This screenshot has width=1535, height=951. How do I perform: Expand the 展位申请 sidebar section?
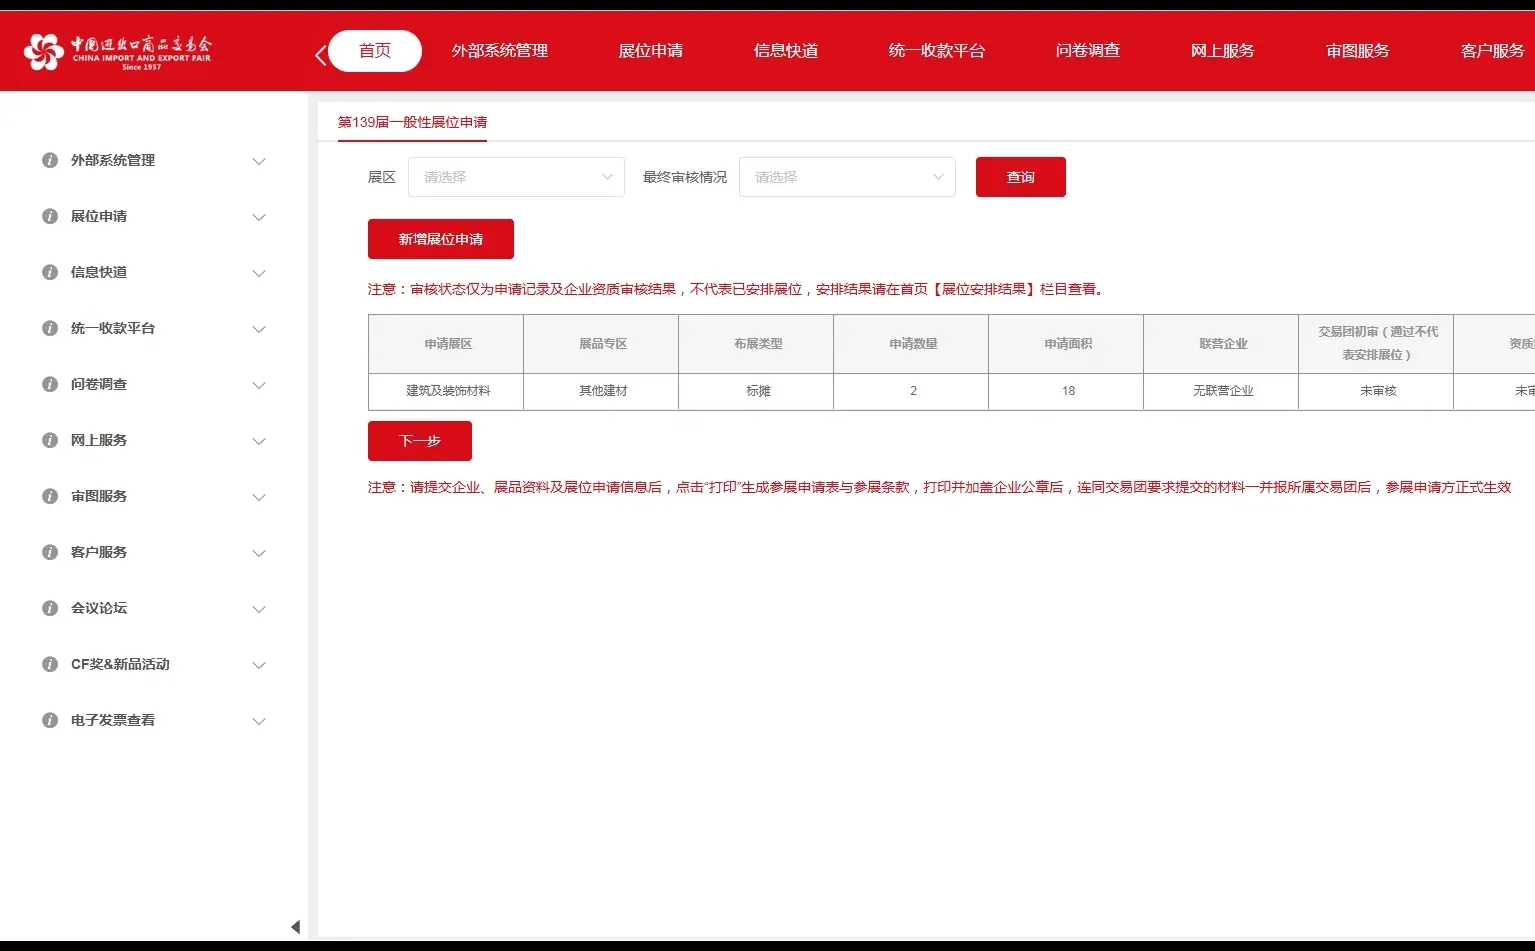coord(259,217)
